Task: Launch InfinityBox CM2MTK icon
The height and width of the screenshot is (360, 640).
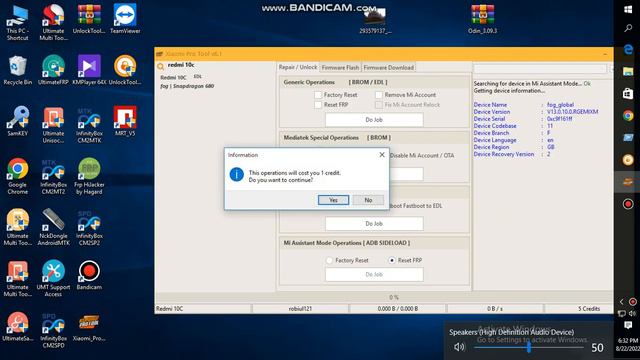Action: [x=89, y=125]
